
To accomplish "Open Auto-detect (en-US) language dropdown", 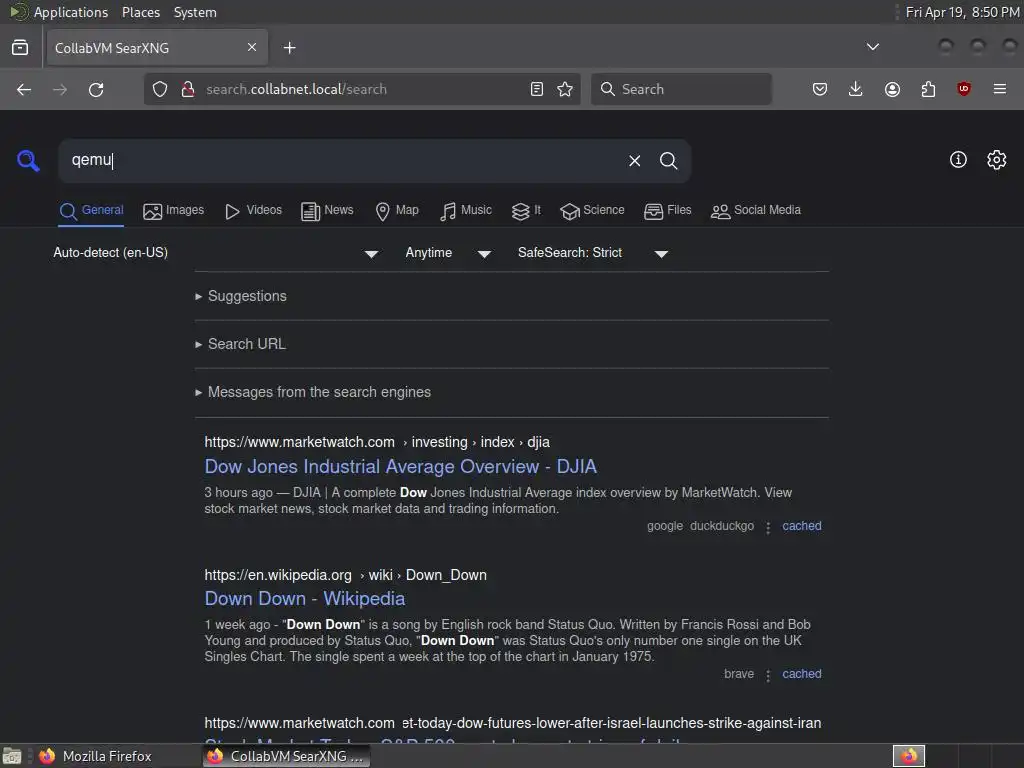I will [216, 253].
